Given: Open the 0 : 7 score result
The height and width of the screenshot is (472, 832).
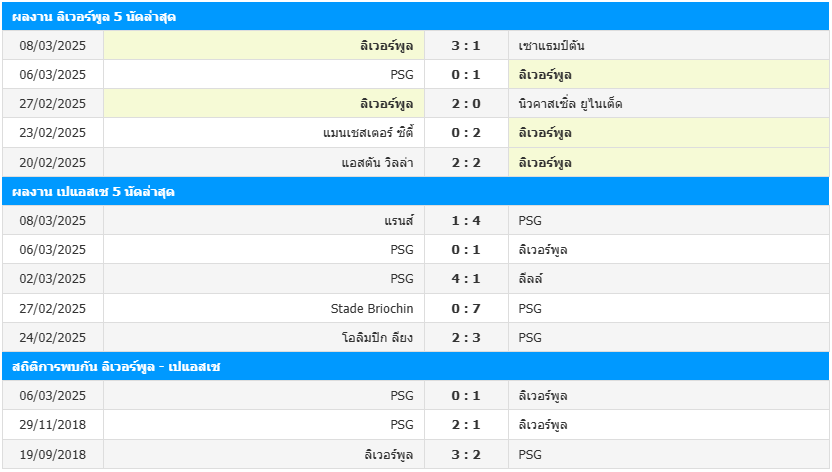Looking at the screenshot, I should point(466,309).
